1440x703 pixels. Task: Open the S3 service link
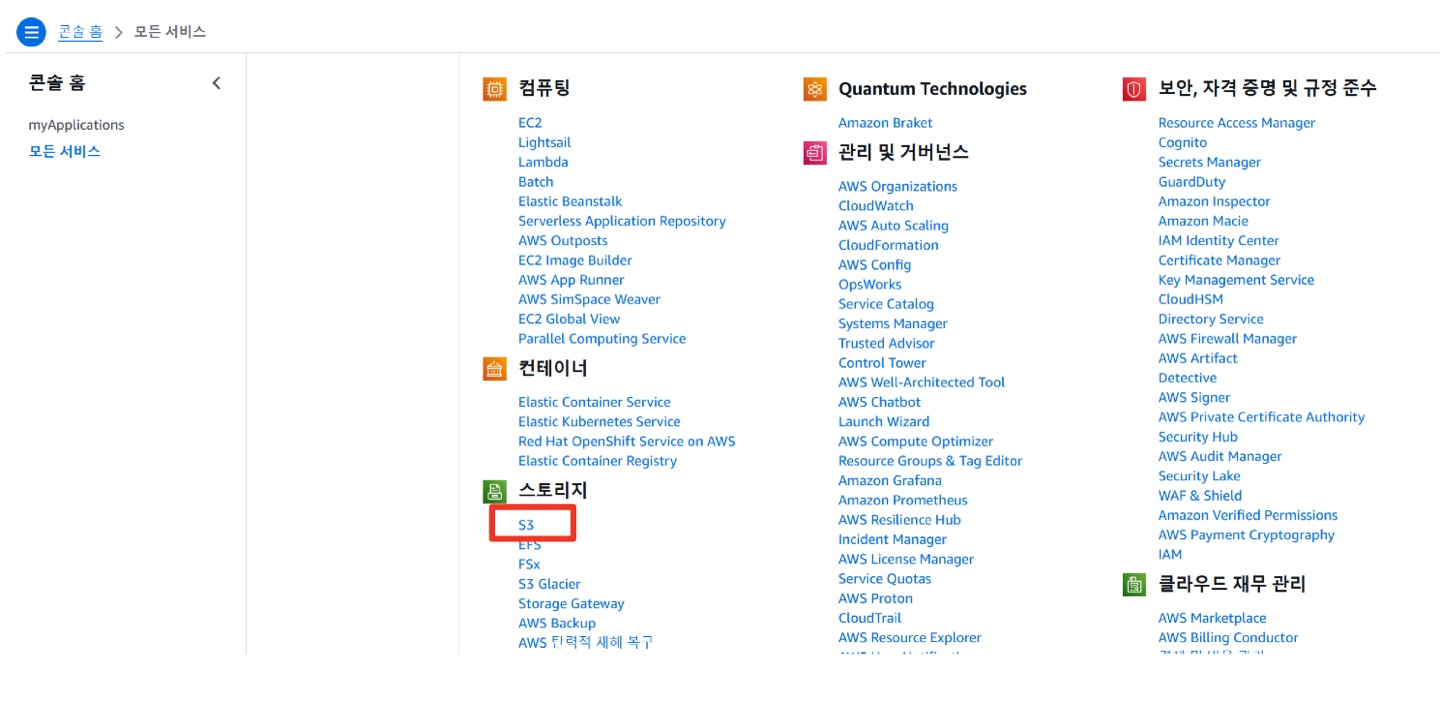tap(526, 525)
